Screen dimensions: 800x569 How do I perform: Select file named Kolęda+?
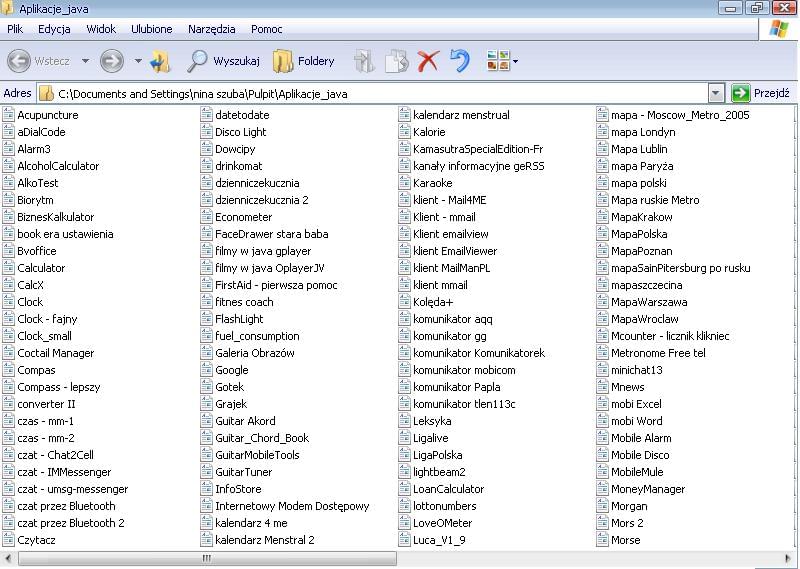pos(433,302)
